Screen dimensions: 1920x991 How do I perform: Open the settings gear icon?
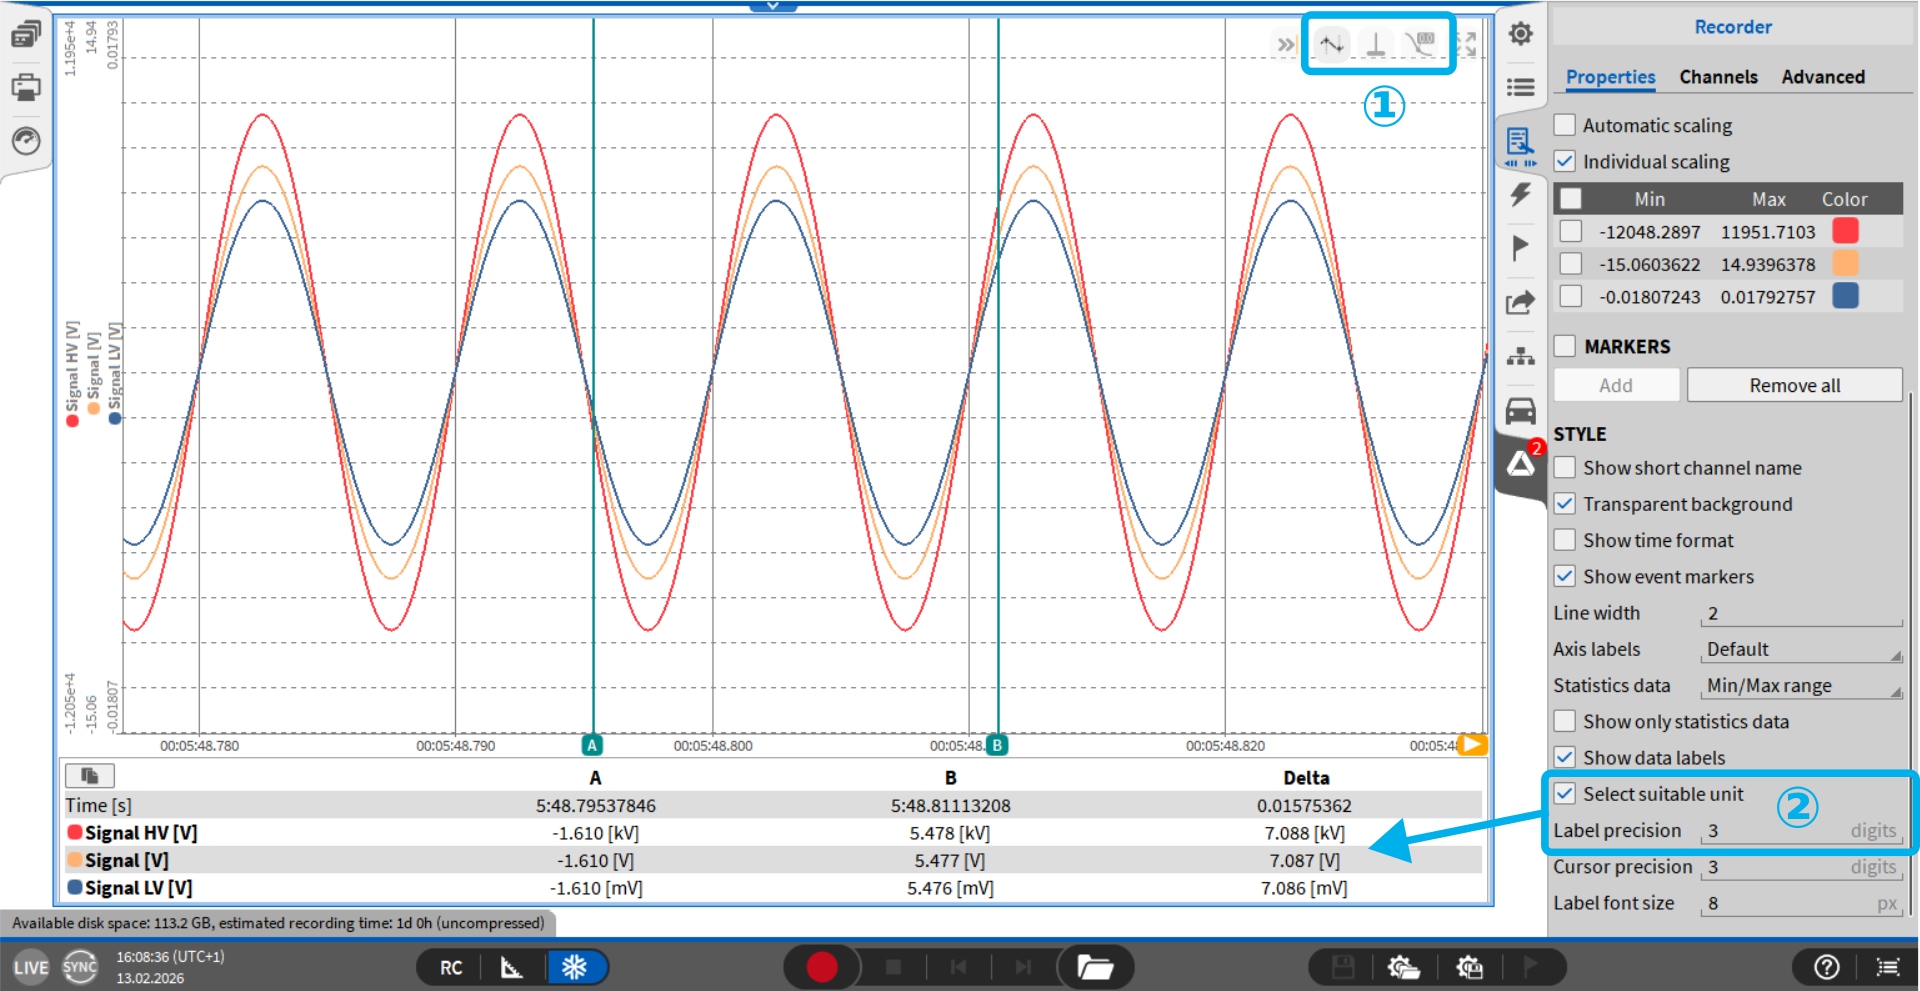pos(1520,34)
